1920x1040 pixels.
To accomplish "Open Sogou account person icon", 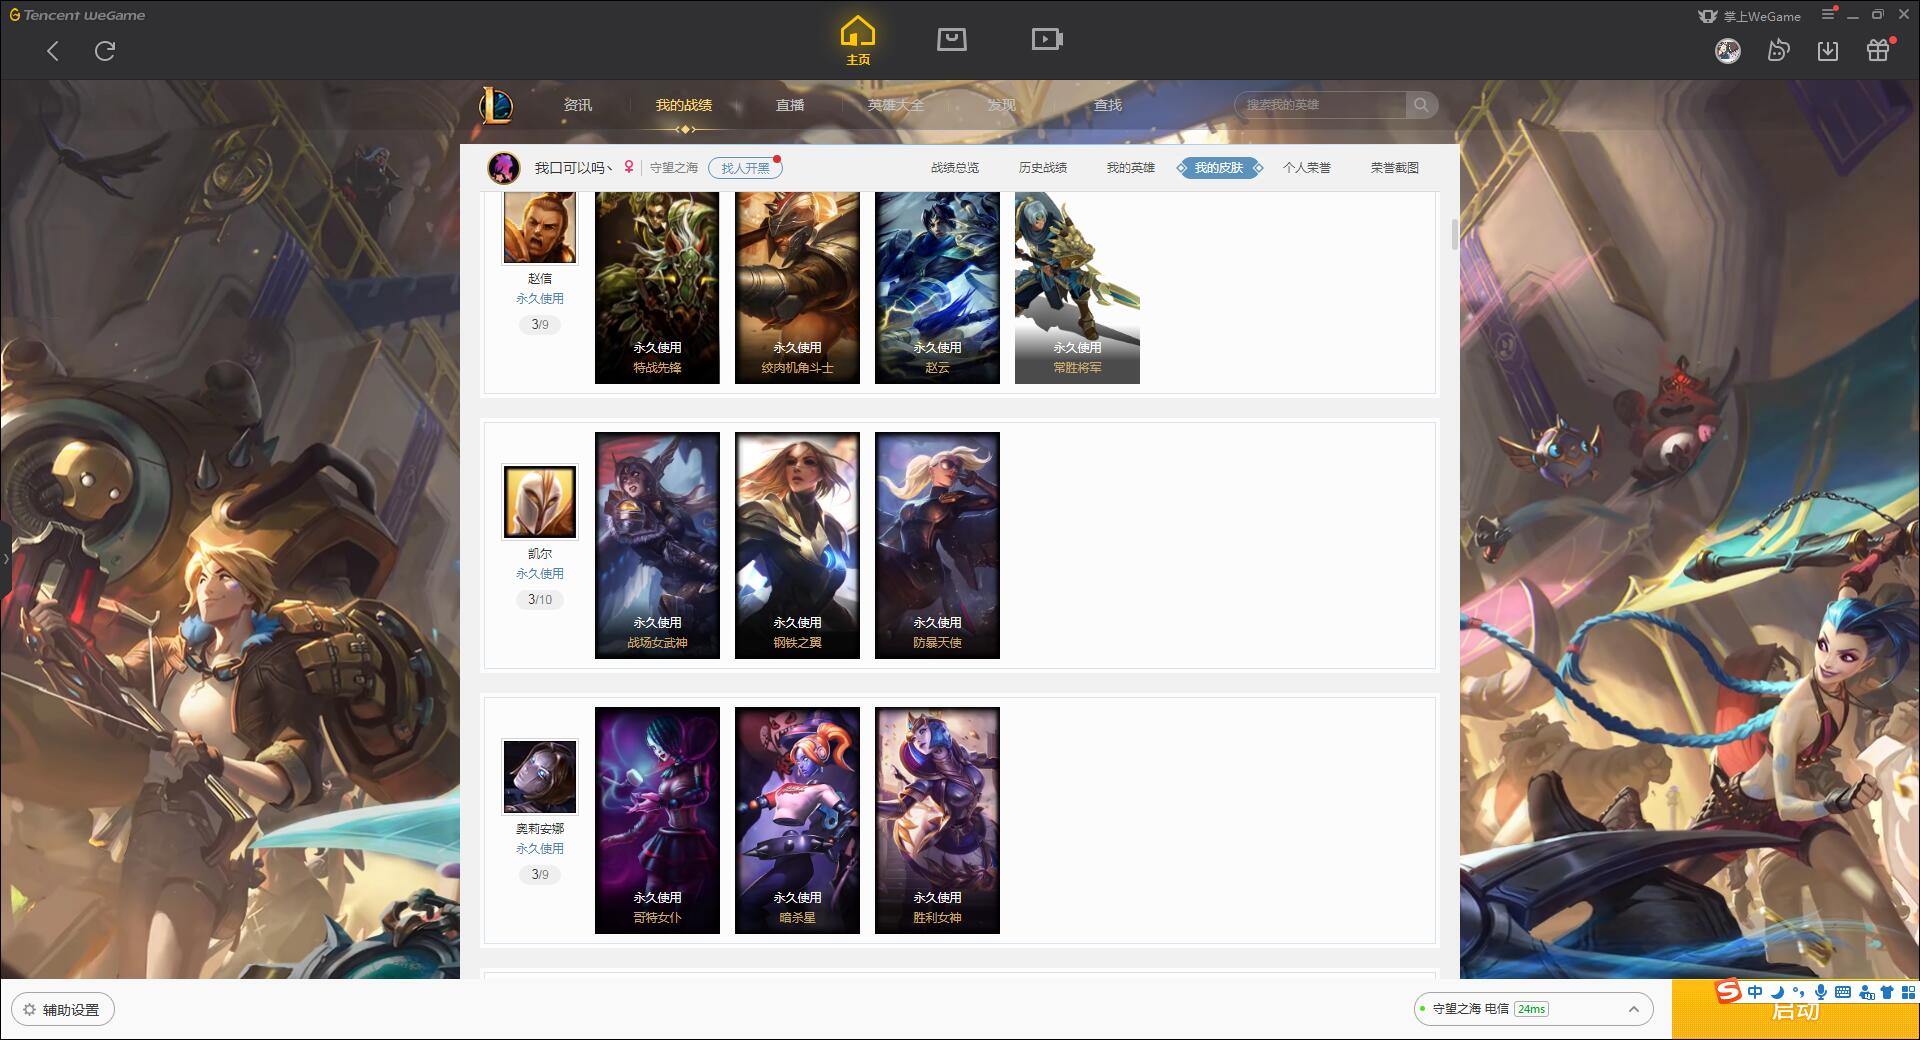I will pos(1866,992).
